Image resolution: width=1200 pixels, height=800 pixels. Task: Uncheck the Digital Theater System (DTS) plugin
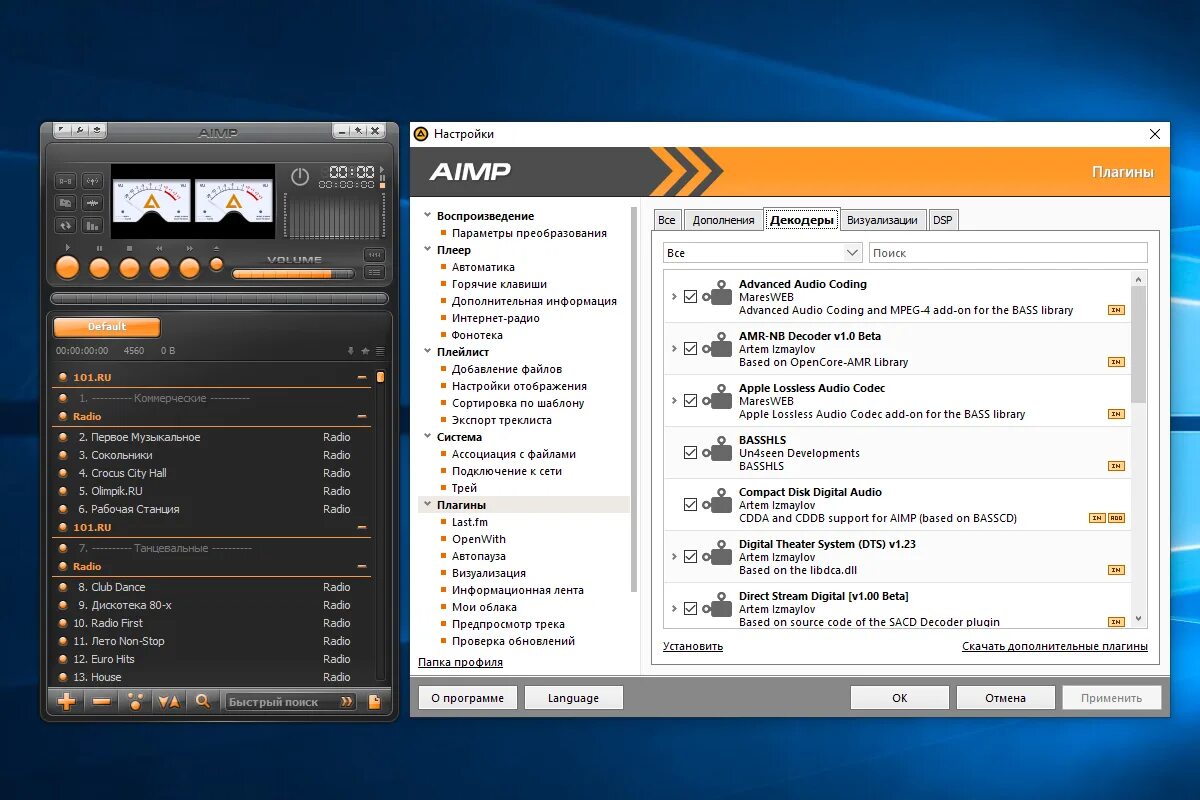pos(690,557)
